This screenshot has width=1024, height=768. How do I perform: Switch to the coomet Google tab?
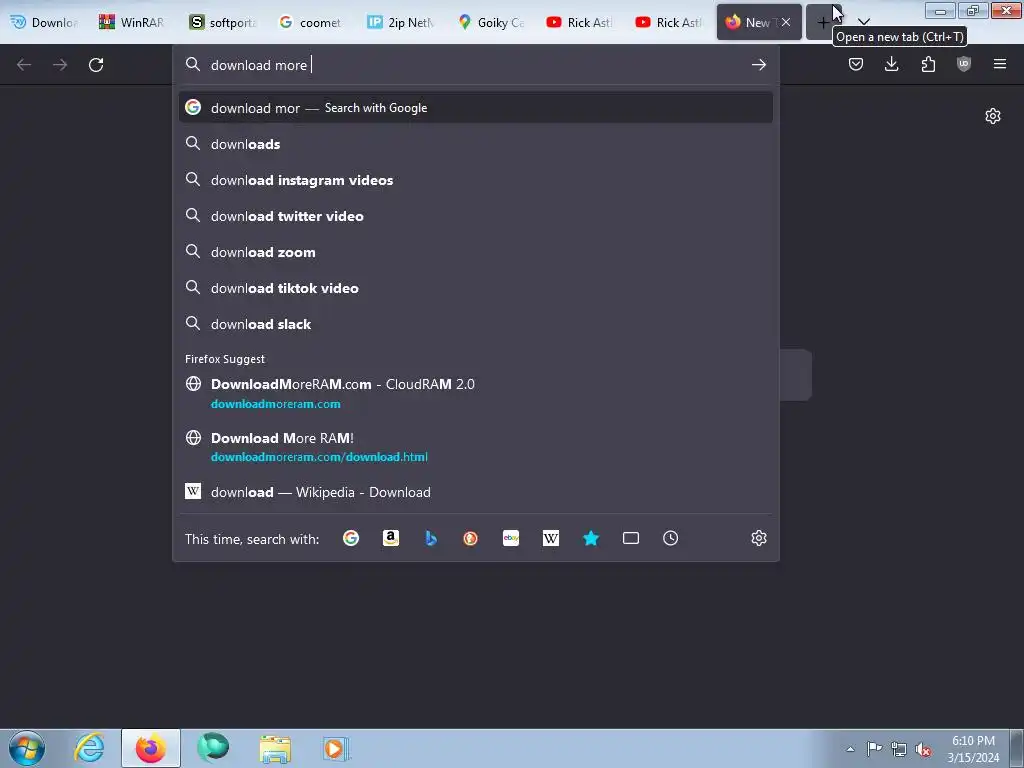[310, 22]
